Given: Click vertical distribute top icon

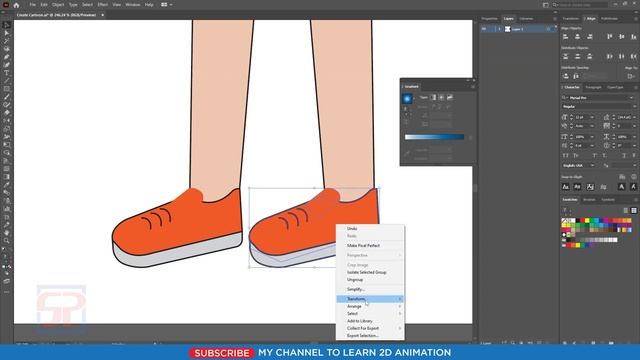Looking at the screenshot, I should (566, 56).
